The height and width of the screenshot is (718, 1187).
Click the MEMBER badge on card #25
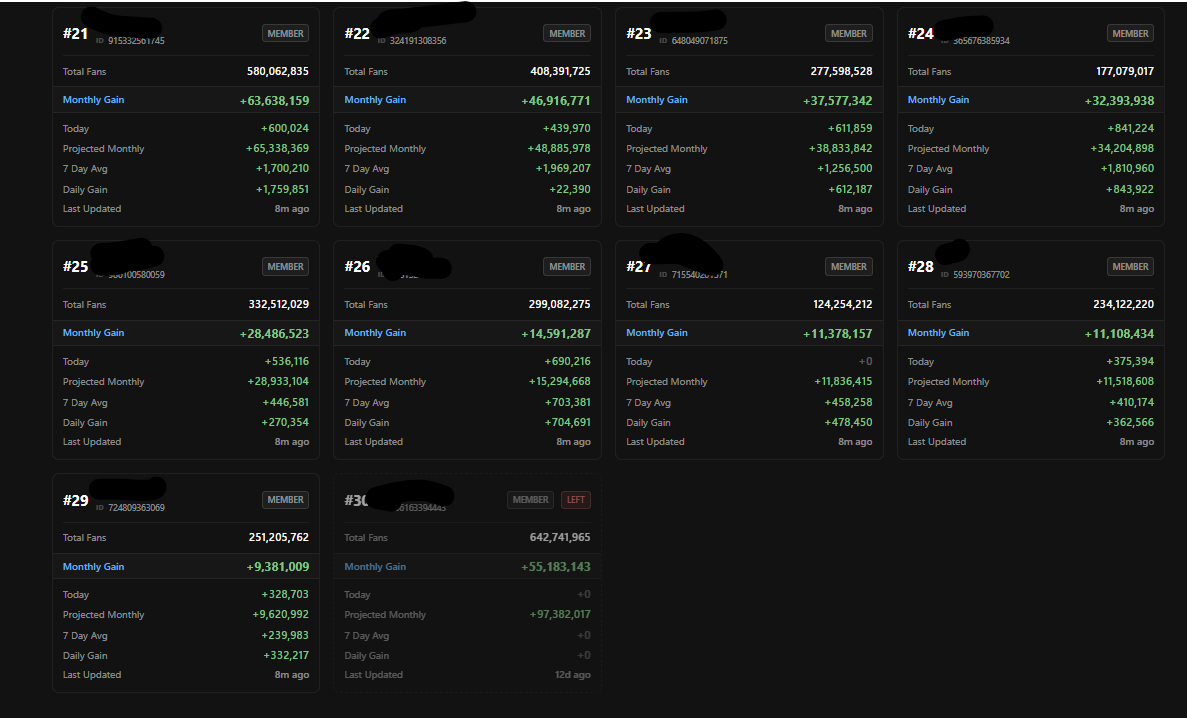click(285, 267)
